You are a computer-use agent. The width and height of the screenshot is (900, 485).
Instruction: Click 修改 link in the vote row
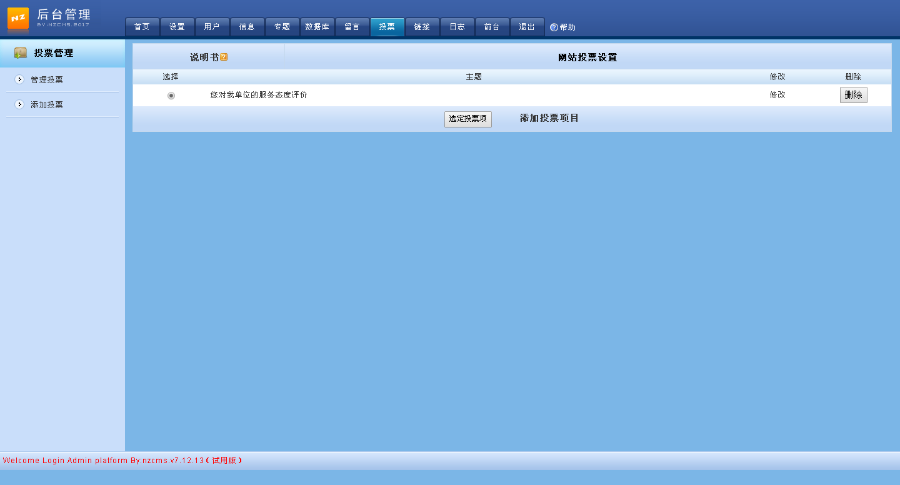(x=777, y=95)
